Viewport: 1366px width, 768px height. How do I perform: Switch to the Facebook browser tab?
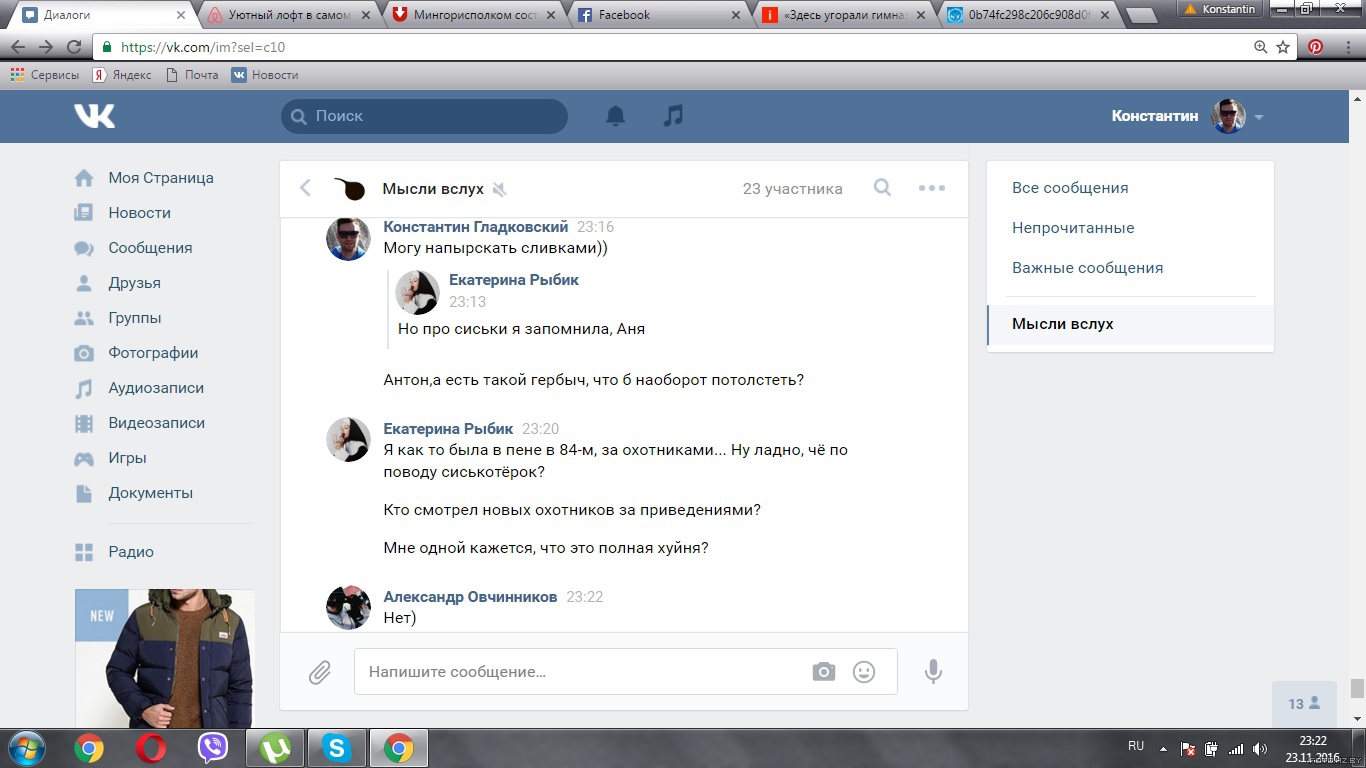tap(657, 15)
